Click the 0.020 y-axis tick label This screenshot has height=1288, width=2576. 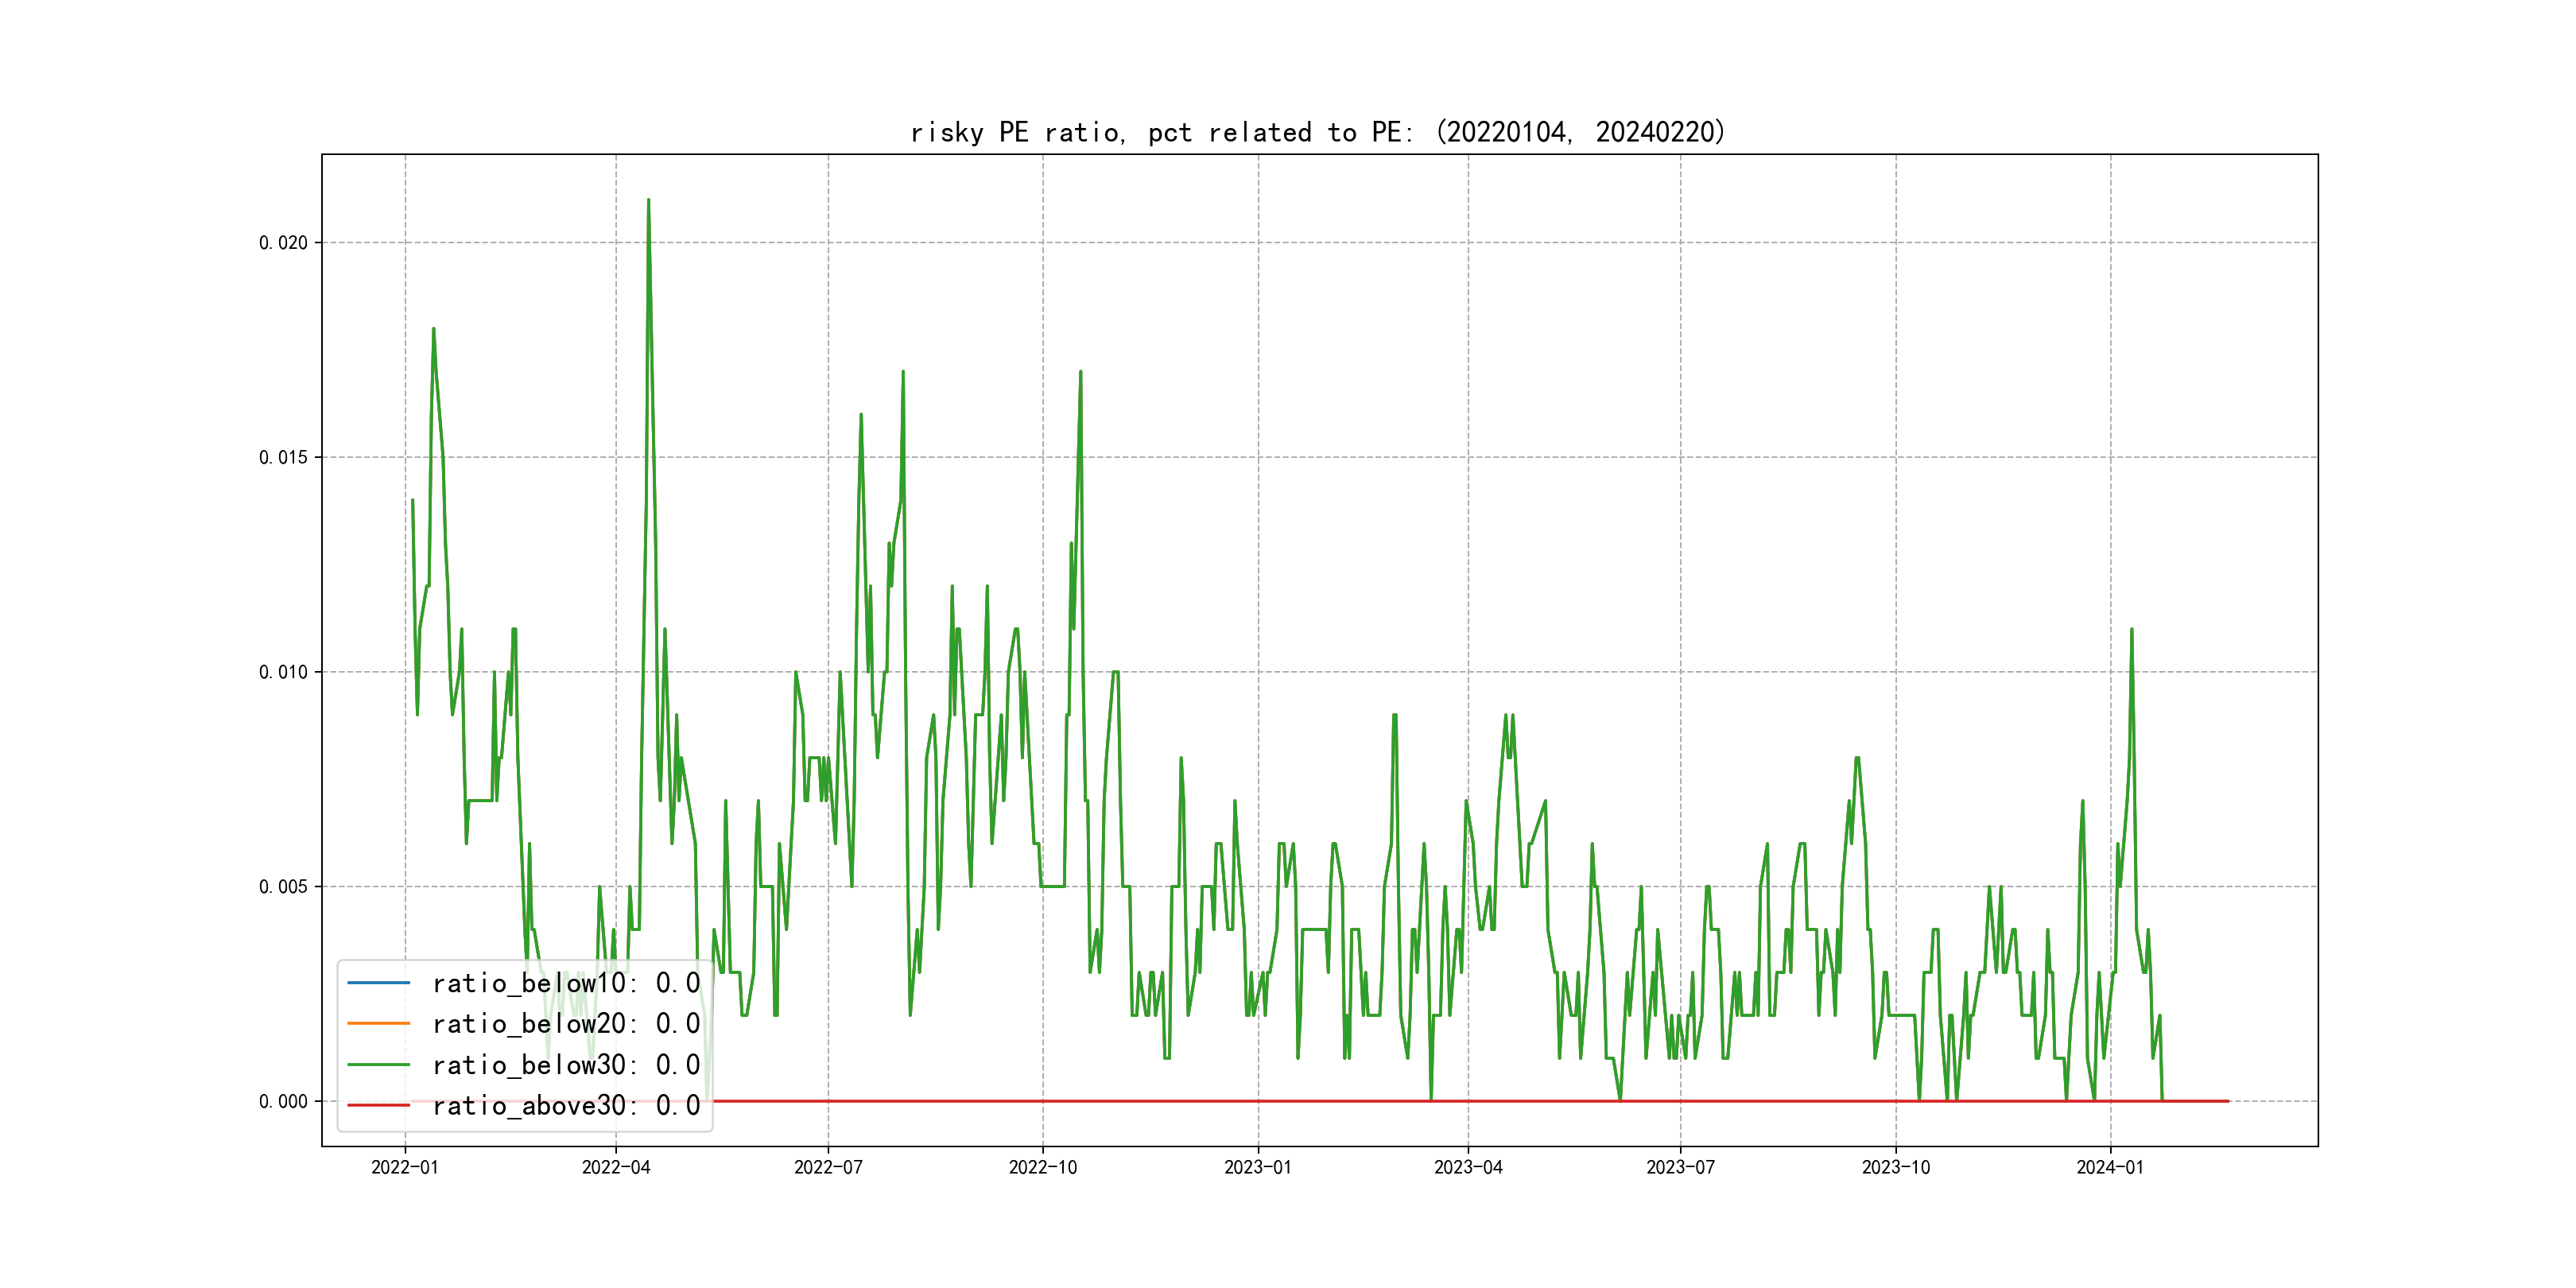point(283,243)
